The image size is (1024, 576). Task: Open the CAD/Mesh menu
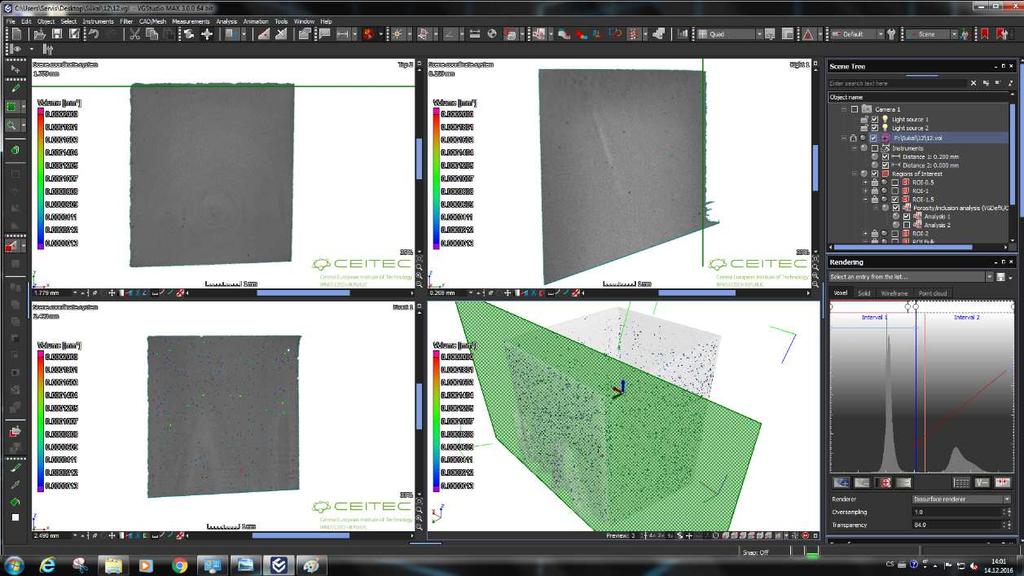153,22
